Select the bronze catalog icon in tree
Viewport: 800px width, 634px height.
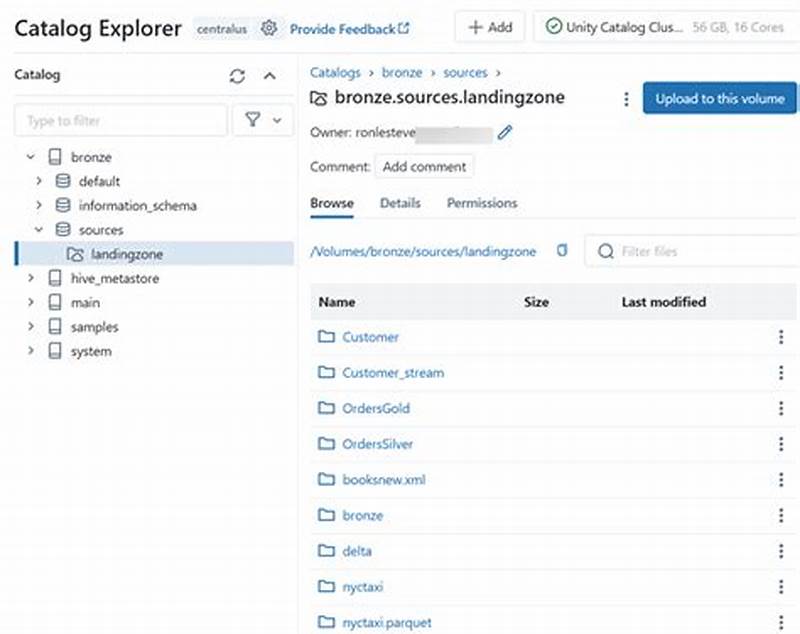pos(54,157)
